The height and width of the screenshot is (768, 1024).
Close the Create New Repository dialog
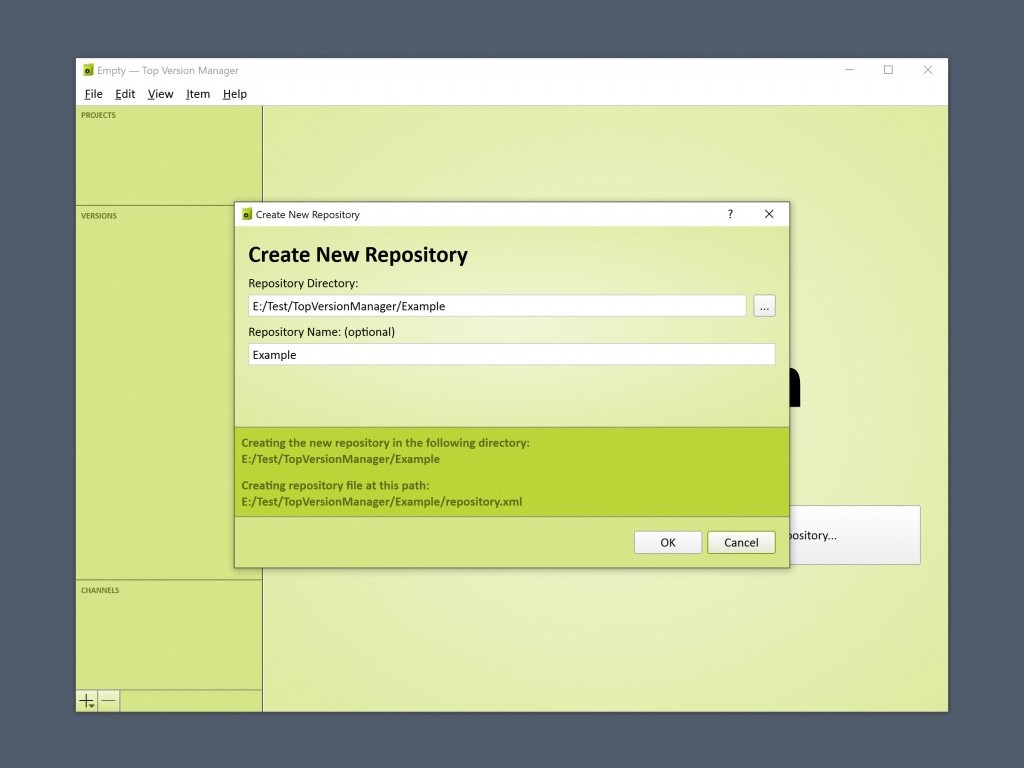pyautogui.click(x=769, y=214)
